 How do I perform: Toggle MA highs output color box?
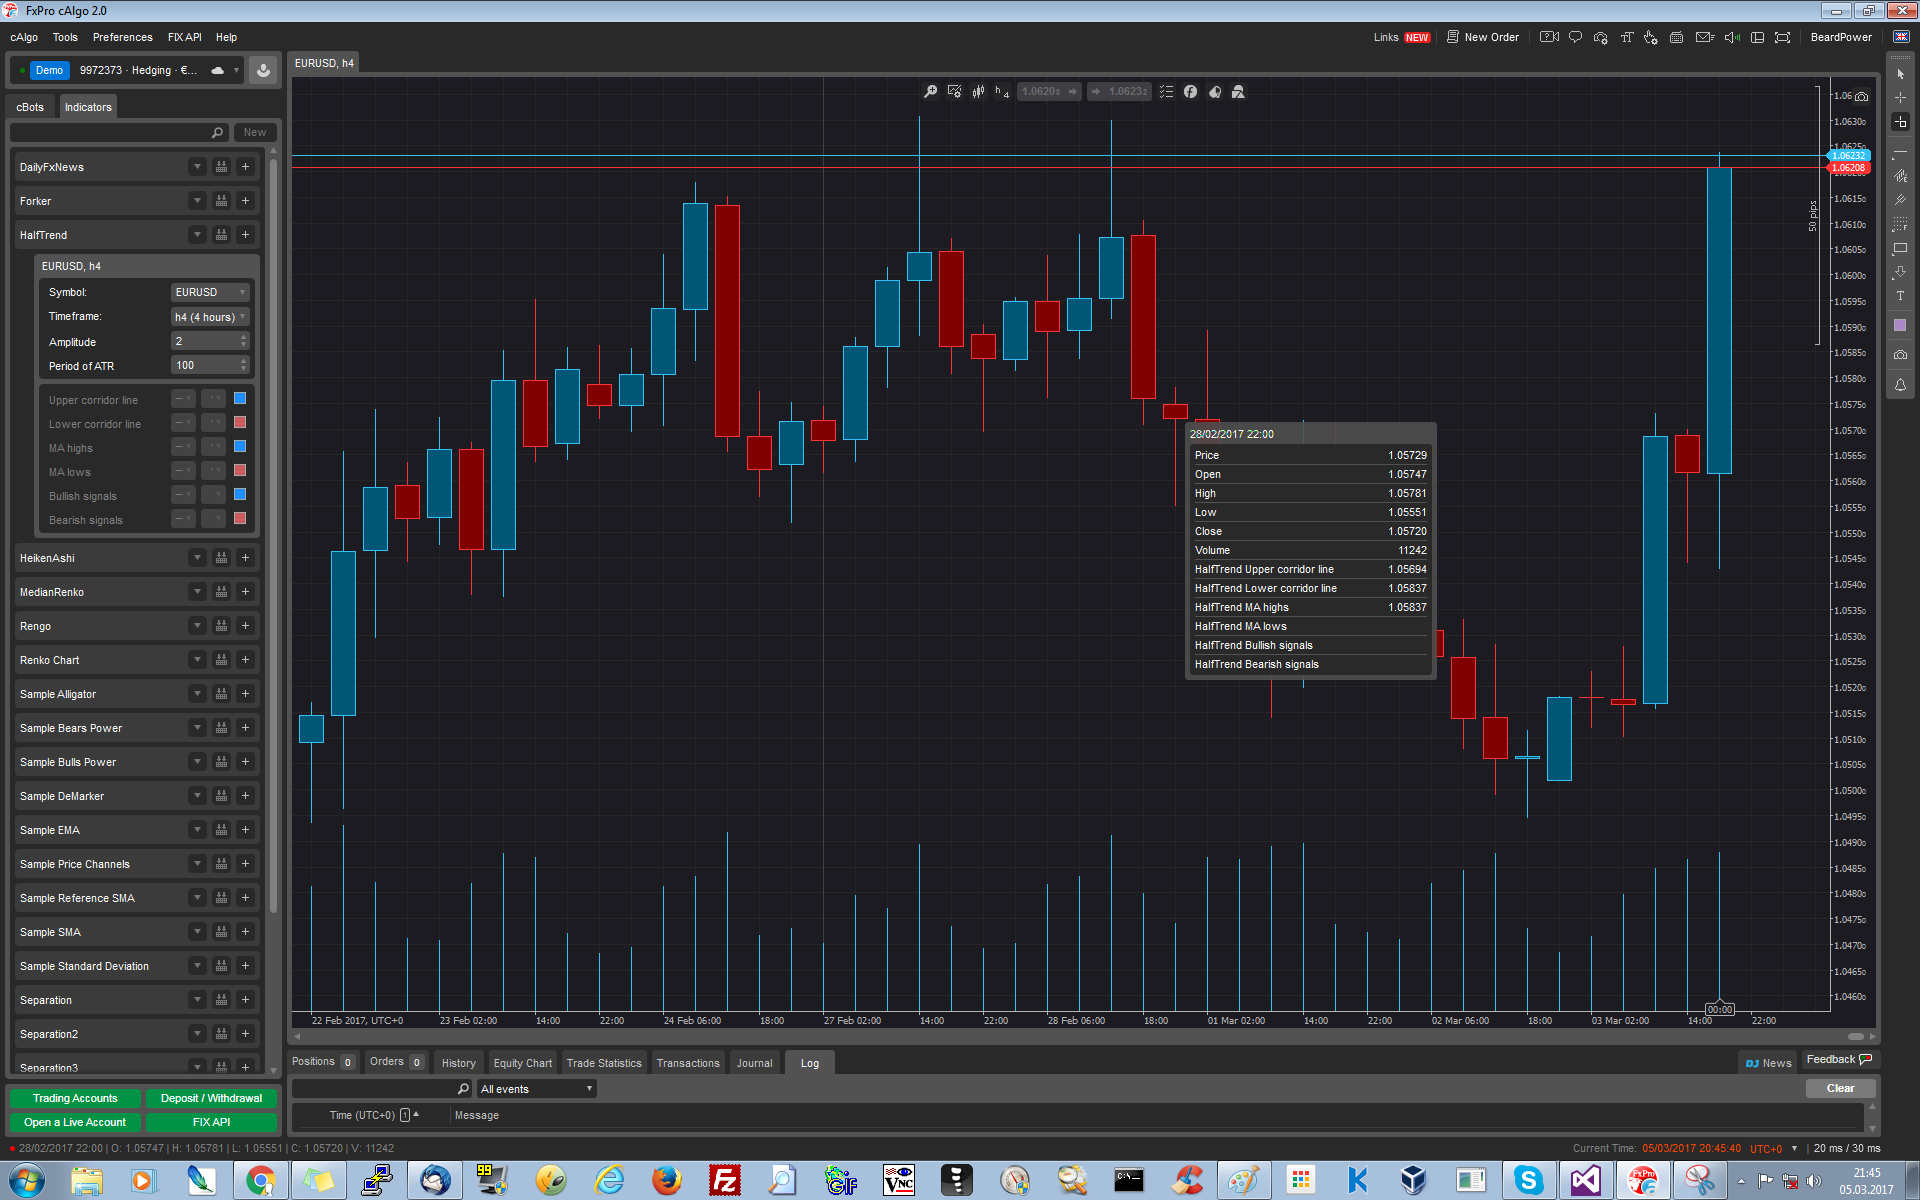point(240,447)
